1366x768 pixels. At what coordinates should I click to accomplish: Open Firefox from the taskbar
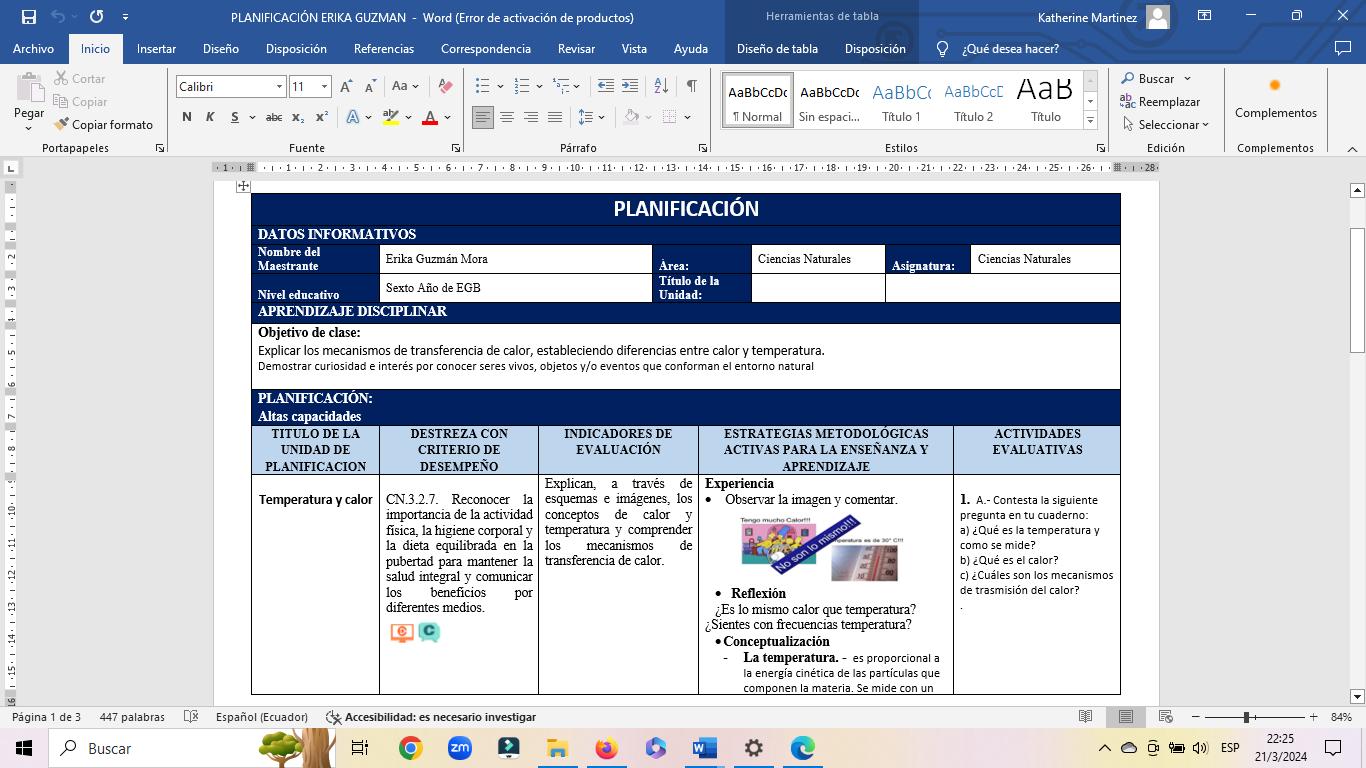606,748
